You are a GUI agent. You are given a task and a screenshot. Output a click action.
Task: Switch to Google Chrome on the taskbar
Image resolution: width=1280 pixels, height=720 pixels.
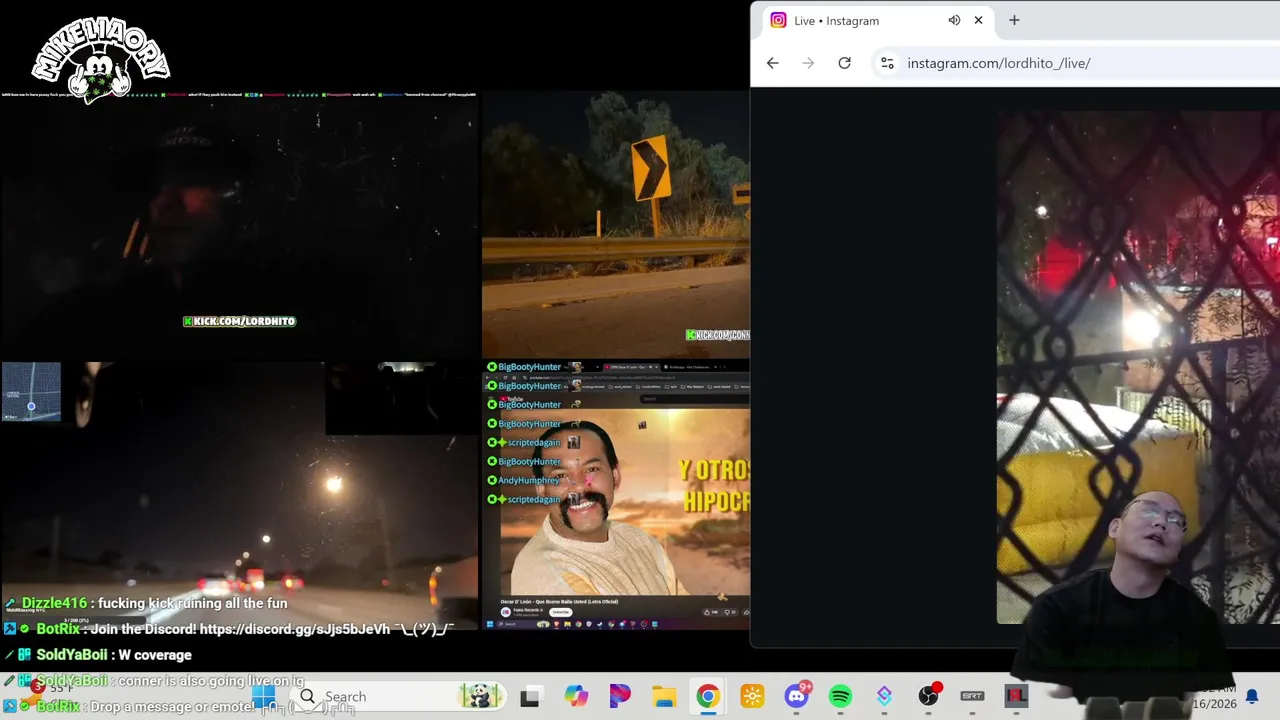click(x=707, y=696)
